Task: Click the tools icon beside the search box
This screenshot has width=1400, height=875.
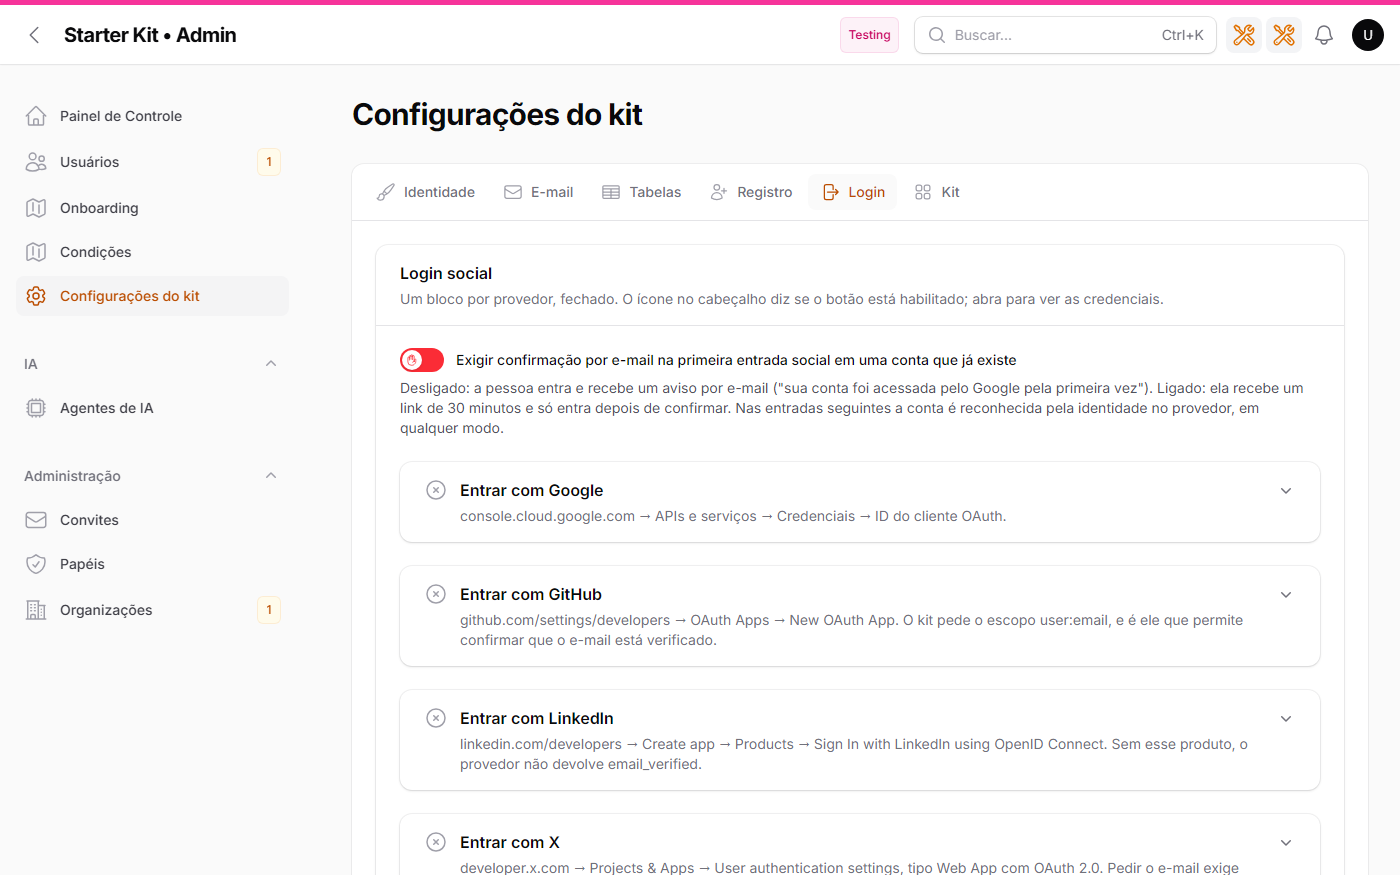Action: pyautogui.click(x=1244, y=35)
